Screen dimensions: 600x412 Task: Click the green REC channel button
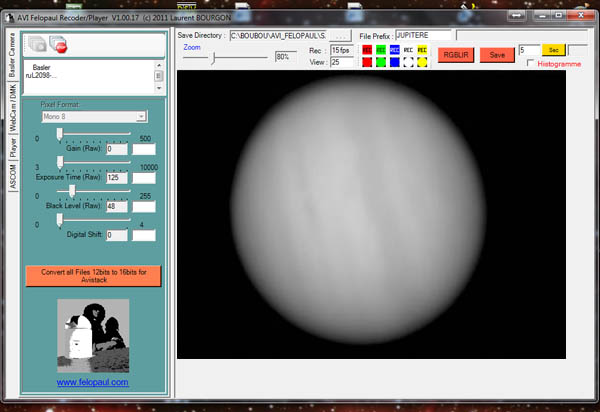point(381,50)
